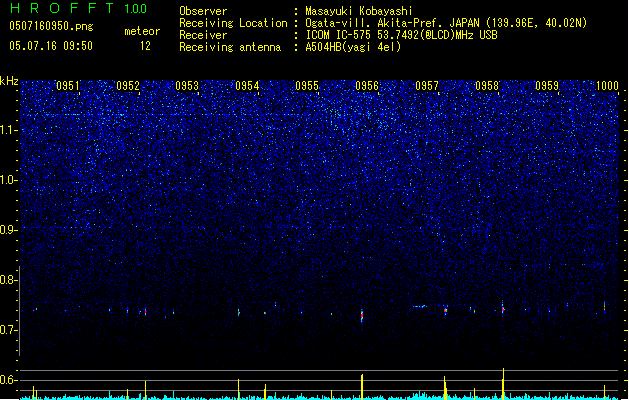Click the yellow intensity spike below 0956
Screen dimensions: 629x400
pyautogui.click(x=362, y=387)
